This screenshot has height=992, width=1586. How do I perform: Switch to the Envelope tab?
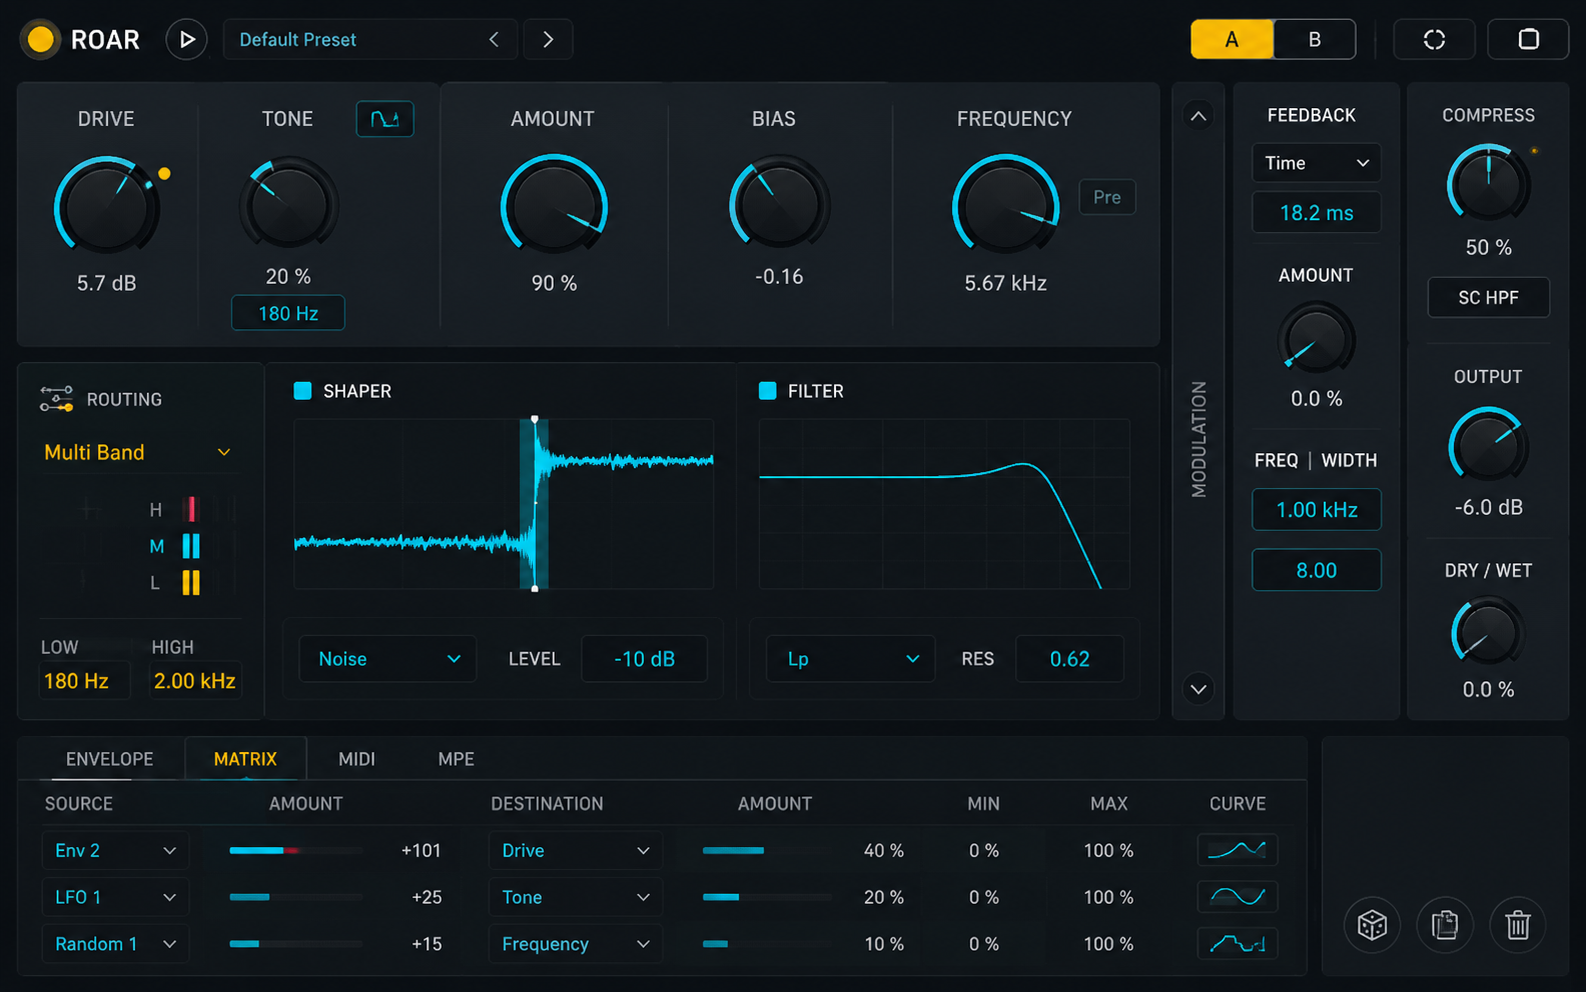pos(109,759)
